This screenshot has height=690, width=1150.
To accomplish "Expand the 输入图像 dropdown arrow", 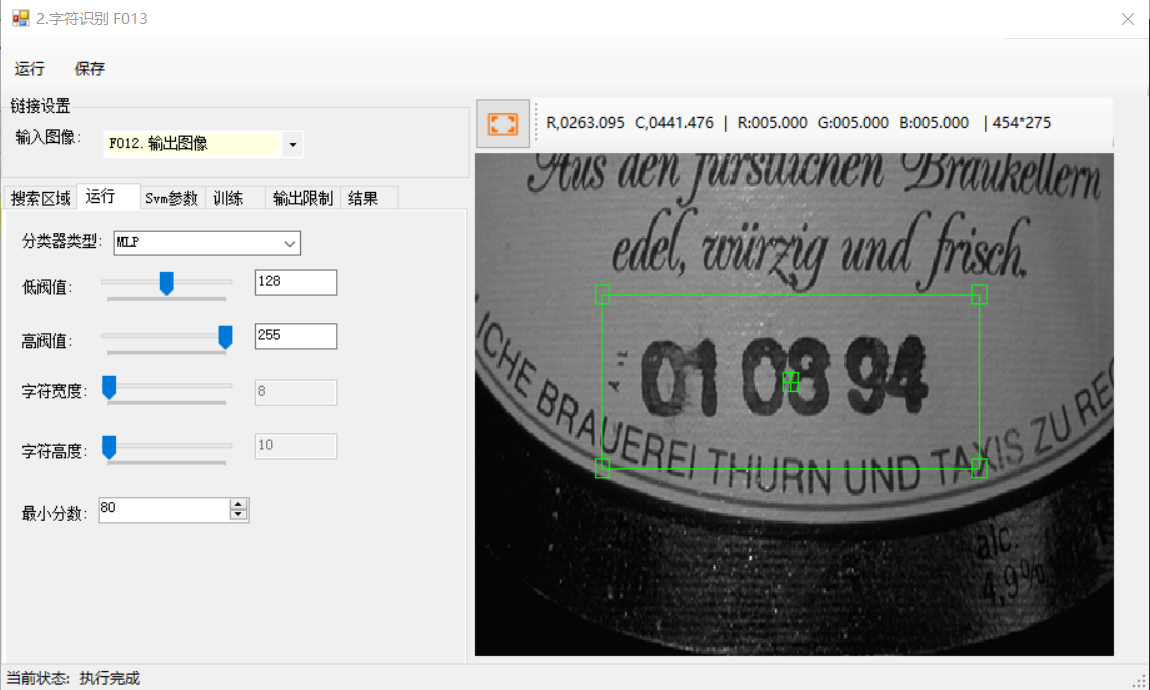I will (x=293, y=144).
